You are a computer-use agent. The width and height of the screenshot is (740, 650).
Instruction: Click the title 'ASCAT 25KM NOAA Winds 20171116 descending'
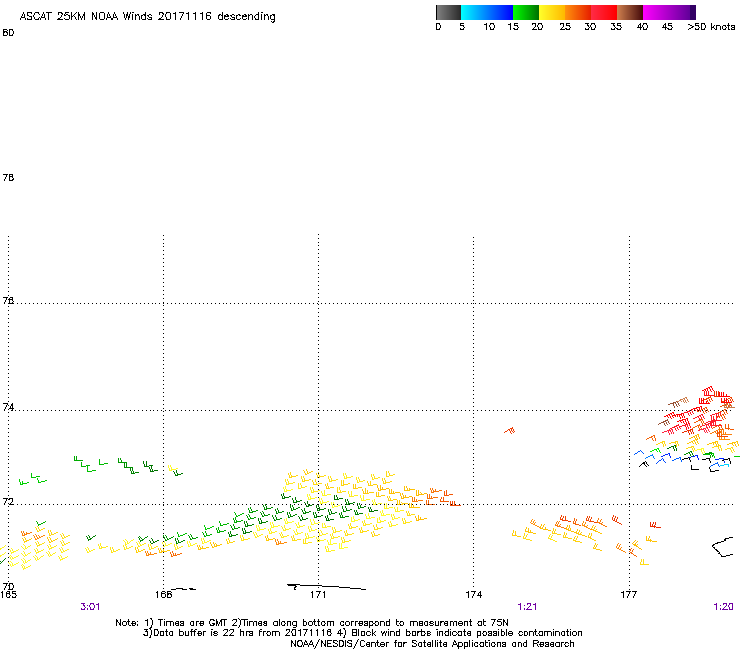[x=147, y=17]
